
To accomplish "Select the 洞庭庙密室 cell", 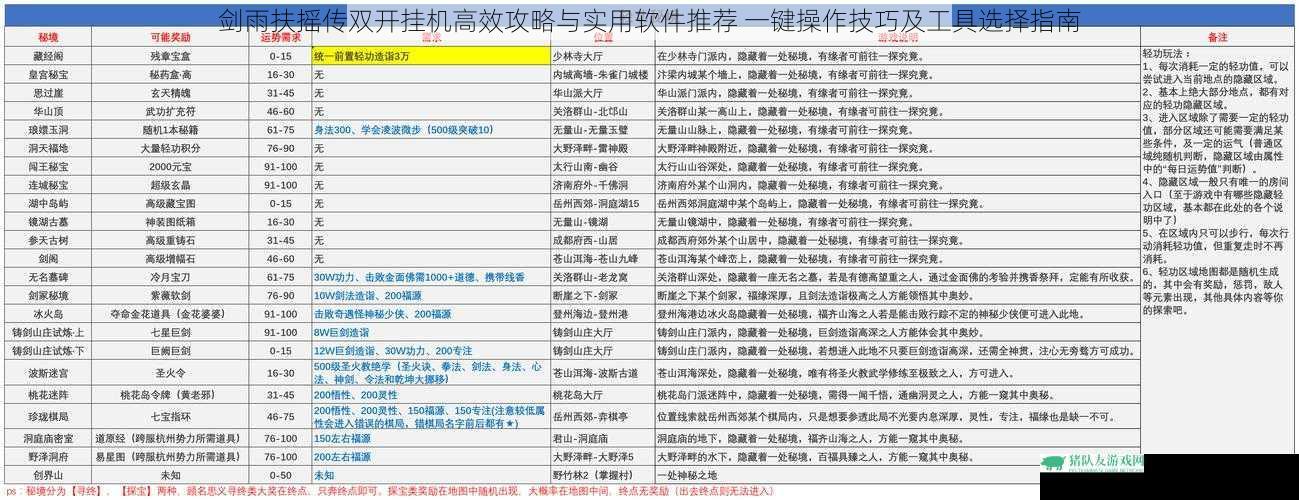I will click(x=48, y=438).
